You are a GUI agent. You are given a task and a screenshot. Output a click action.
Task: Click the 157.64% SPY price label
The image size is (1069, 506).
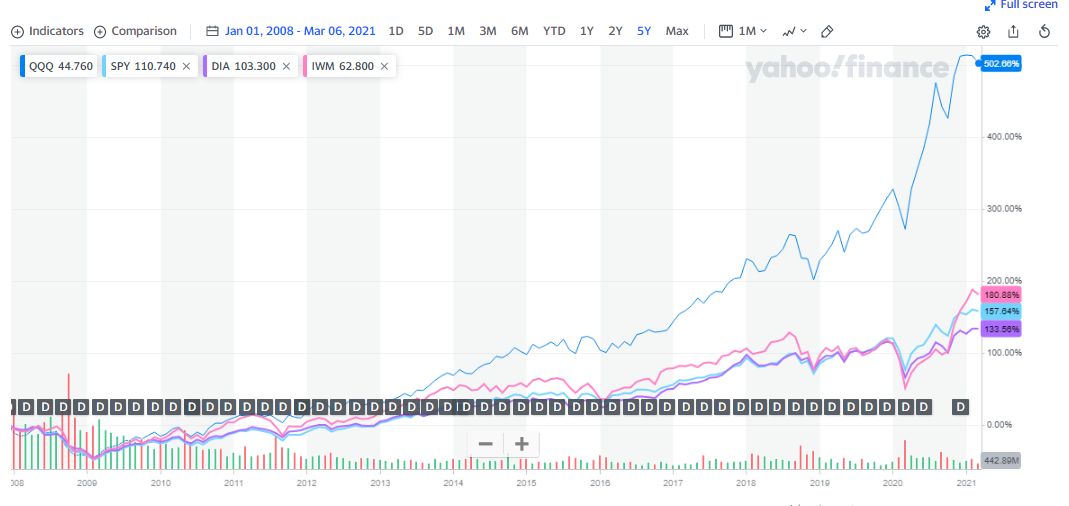coord(1001,311)
